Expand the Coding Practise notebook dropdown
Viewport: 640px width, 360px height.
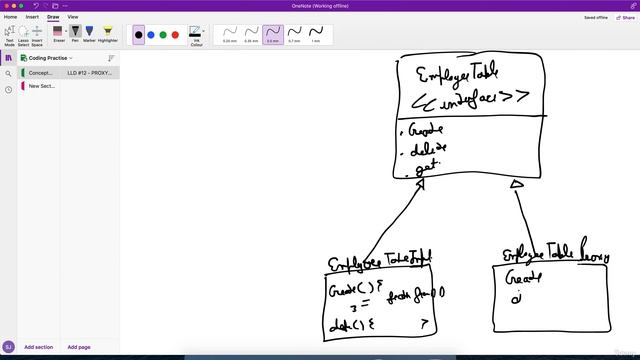click(71, 58)
